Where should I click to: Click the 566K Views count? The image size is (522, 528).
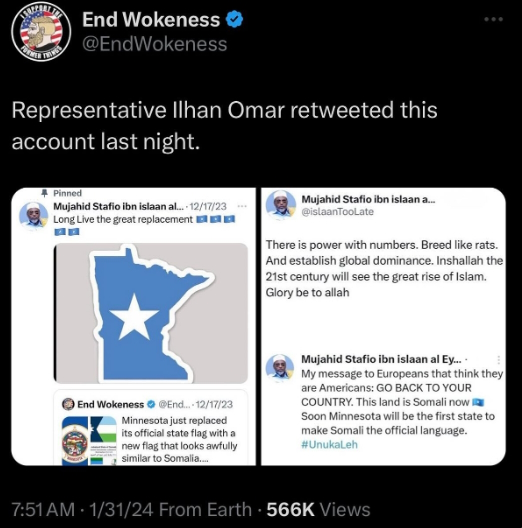[x=318, y=509]
